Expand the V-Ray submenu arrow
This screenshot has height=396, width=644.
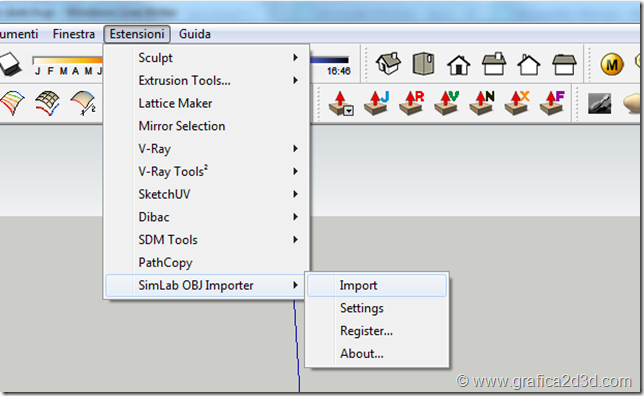pos(295,148)
